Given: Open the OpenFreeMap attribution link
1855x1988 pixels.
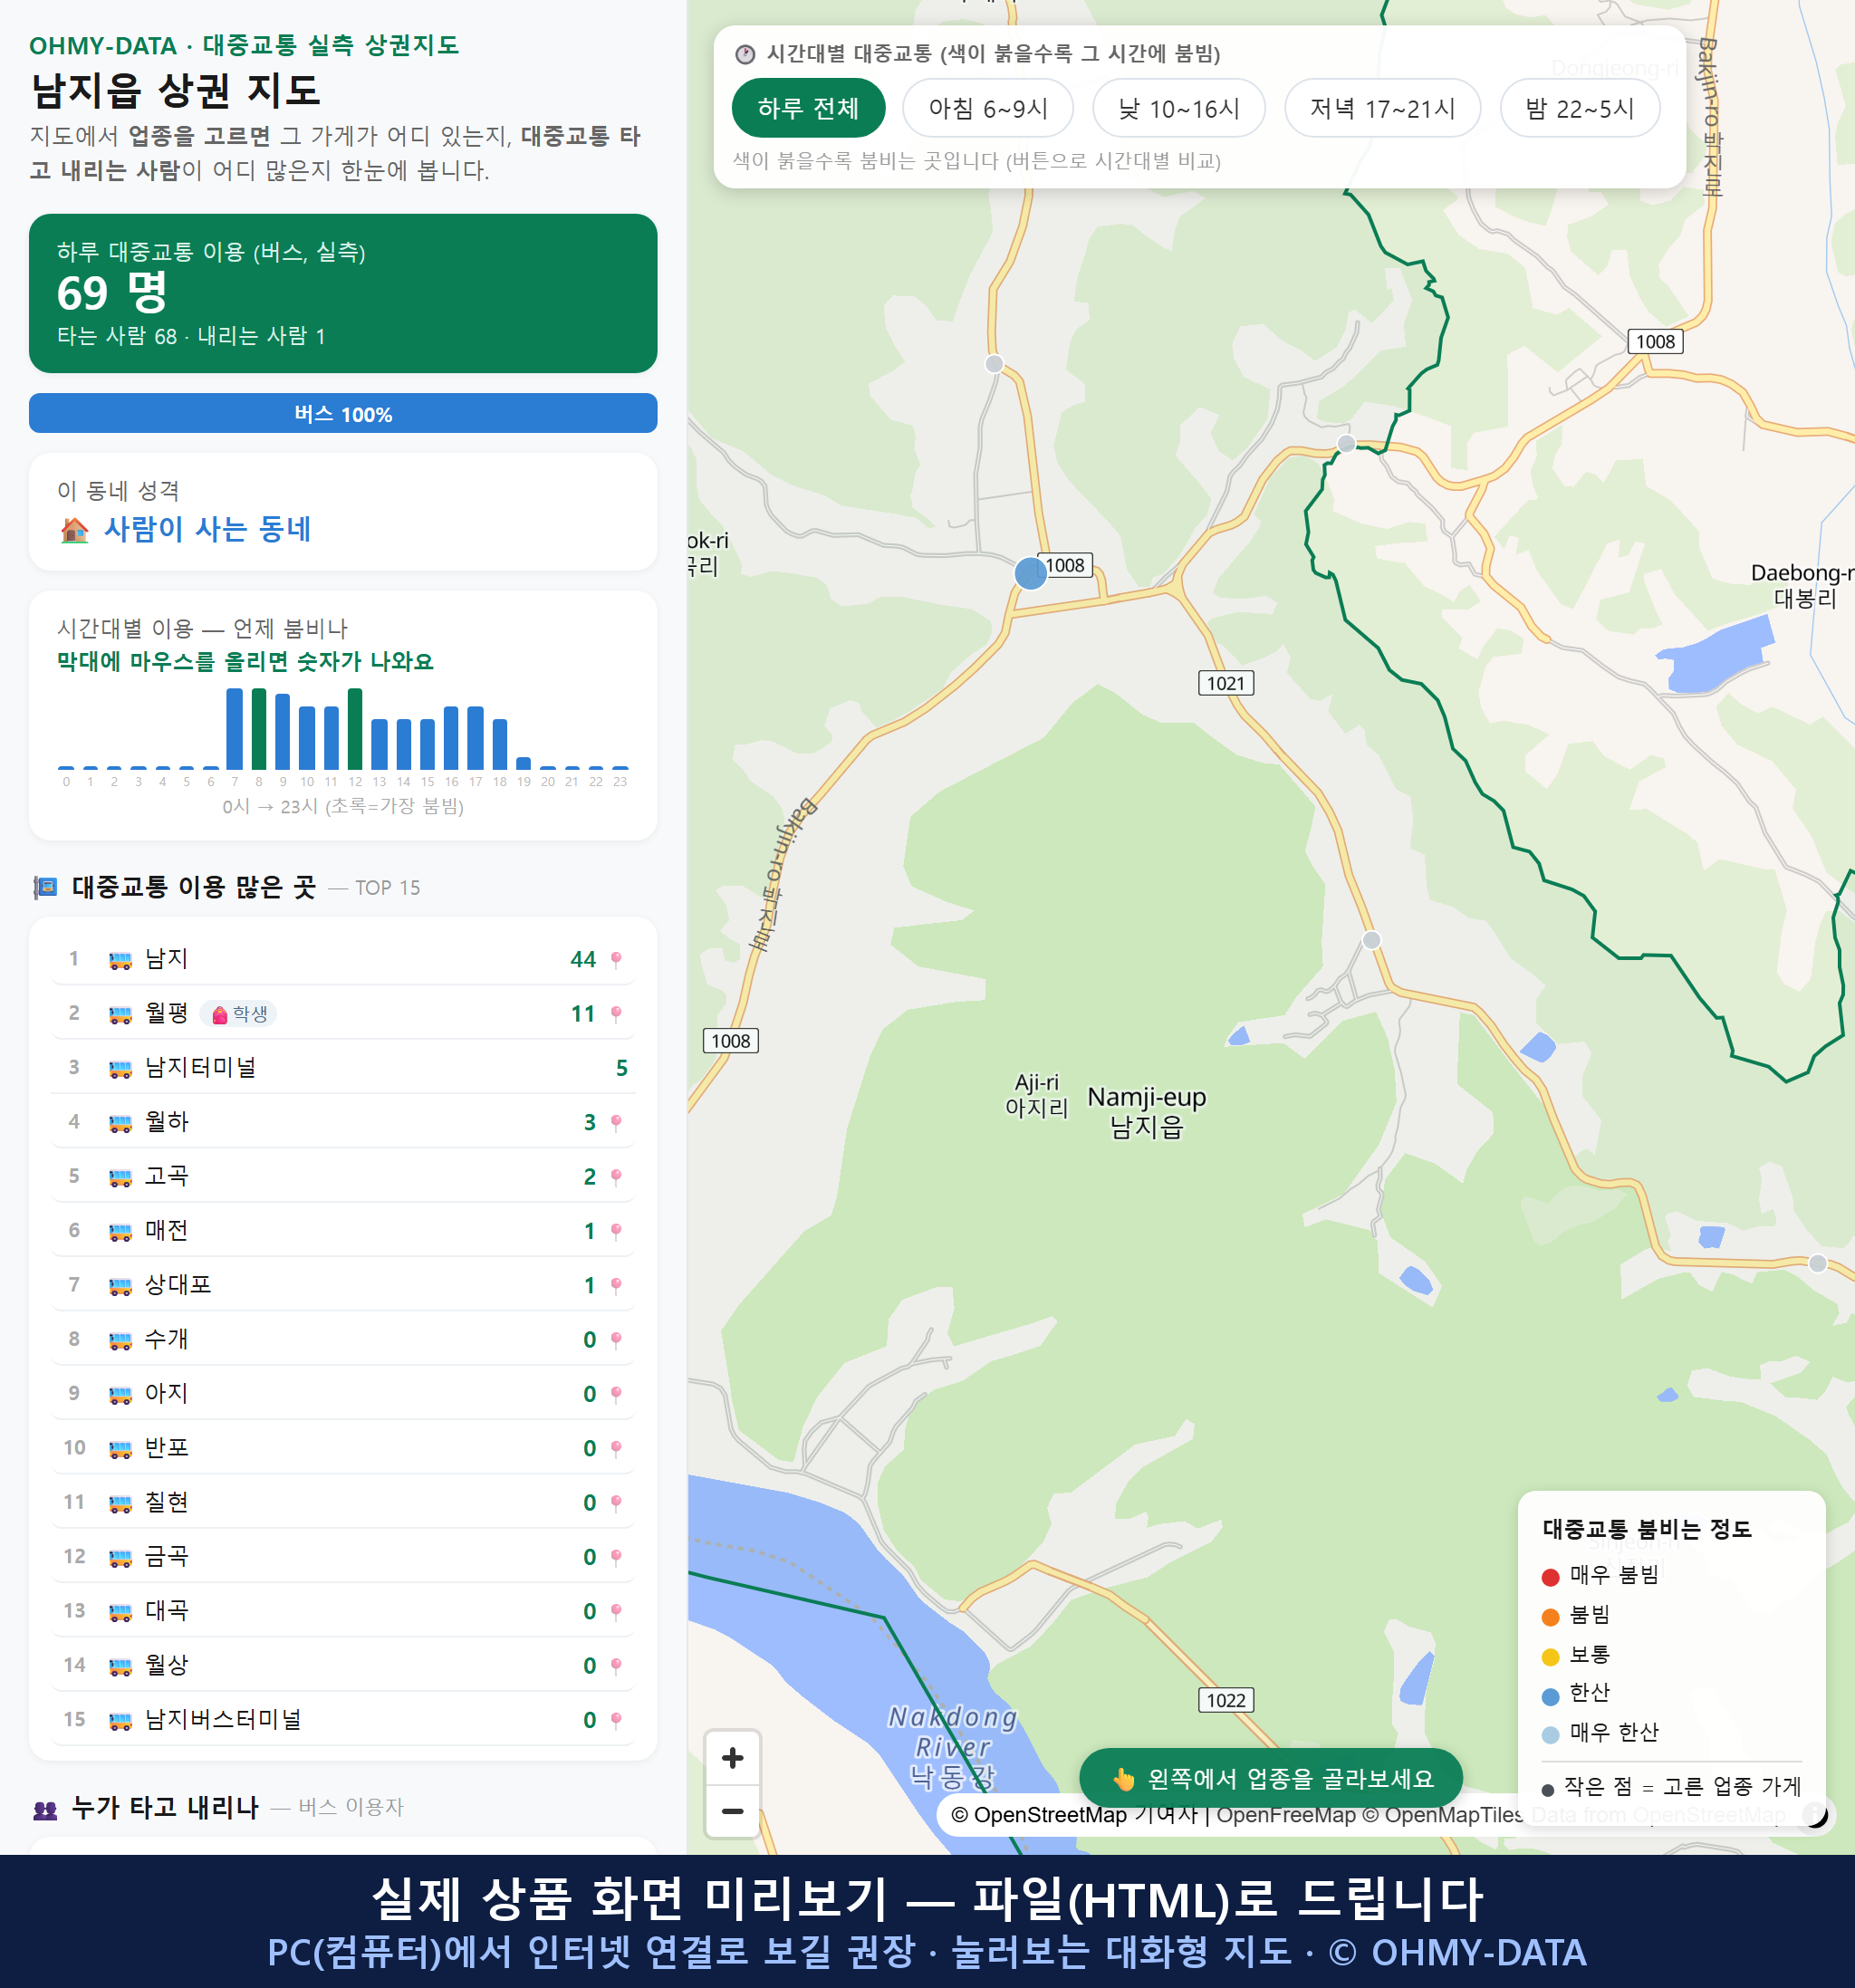Looking at the screenshot, I should pos(1285,1814).
